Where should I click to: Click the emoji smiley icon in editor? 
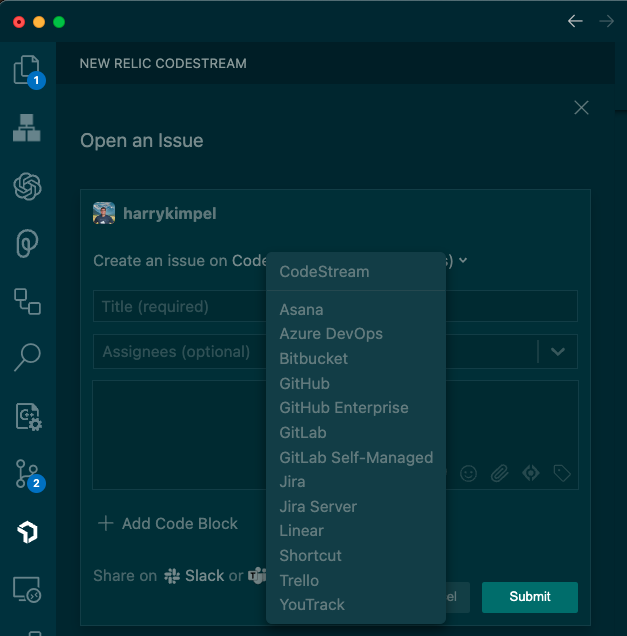tap(468, 473)
